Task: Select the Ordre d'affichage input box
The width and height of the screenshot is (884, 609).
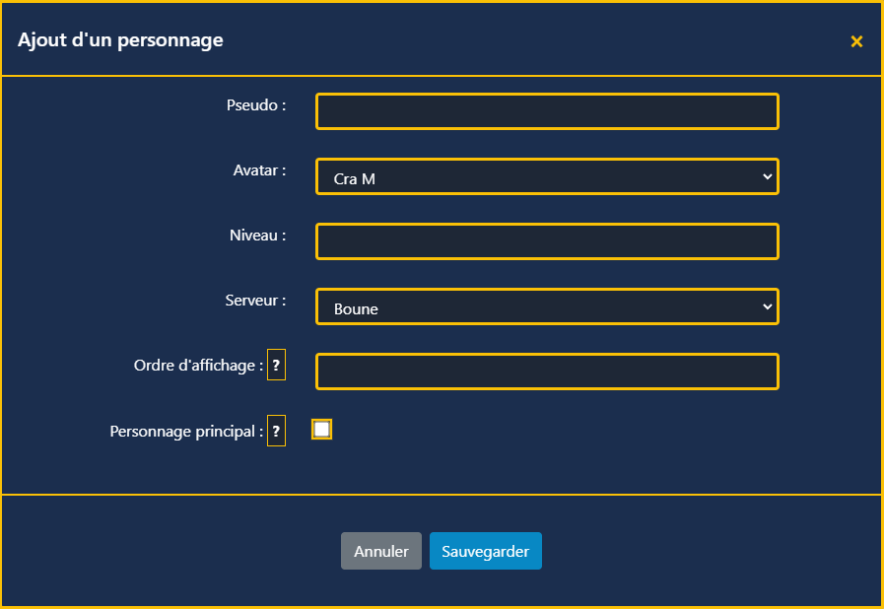Action: pos(546,371)
